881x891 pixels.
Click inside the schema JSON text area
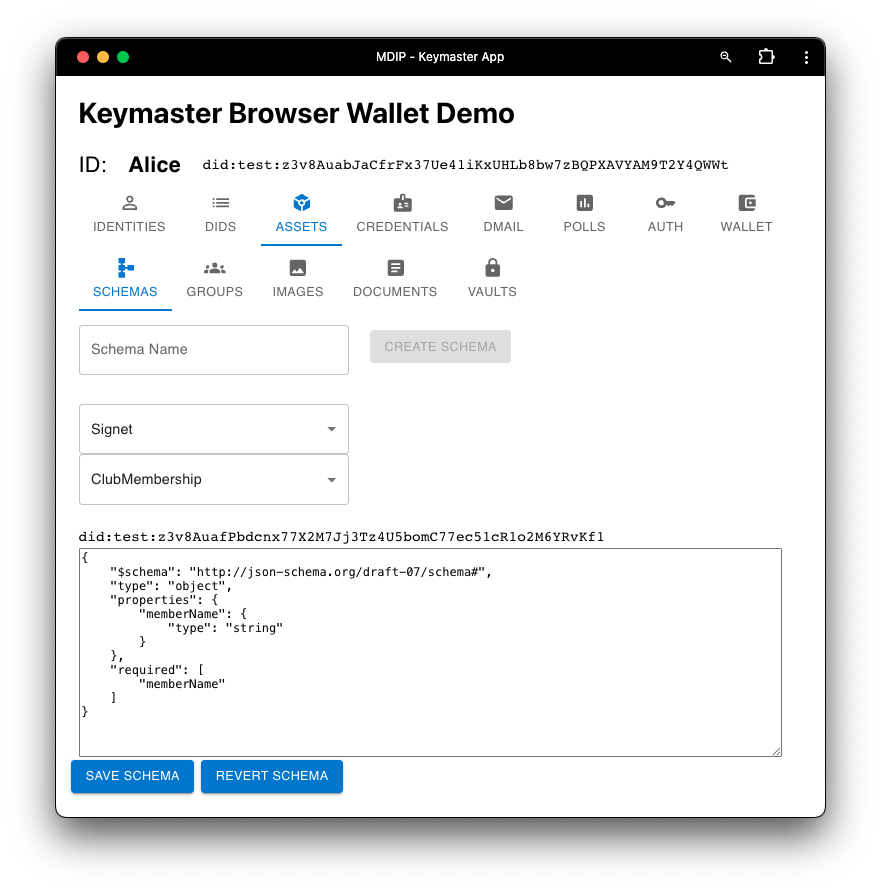pos(430,651)
